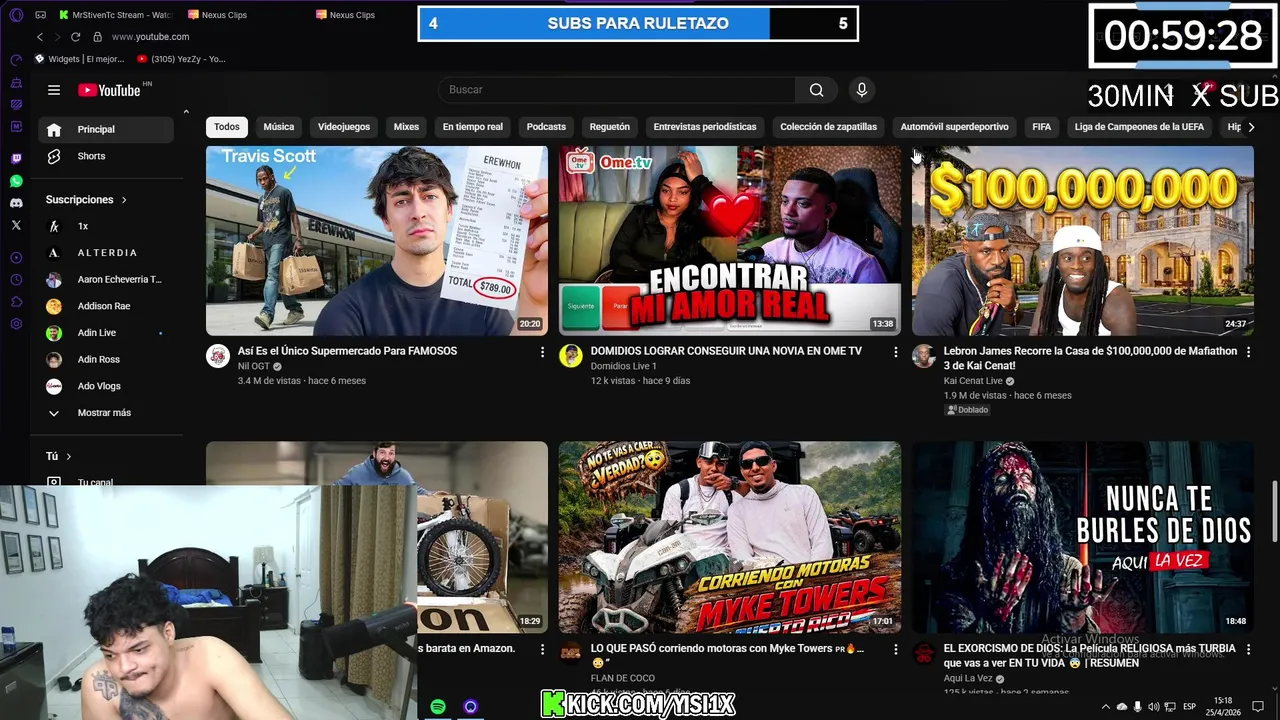
Task: Open Spotify from the taskbar
Action: point(438,707)
